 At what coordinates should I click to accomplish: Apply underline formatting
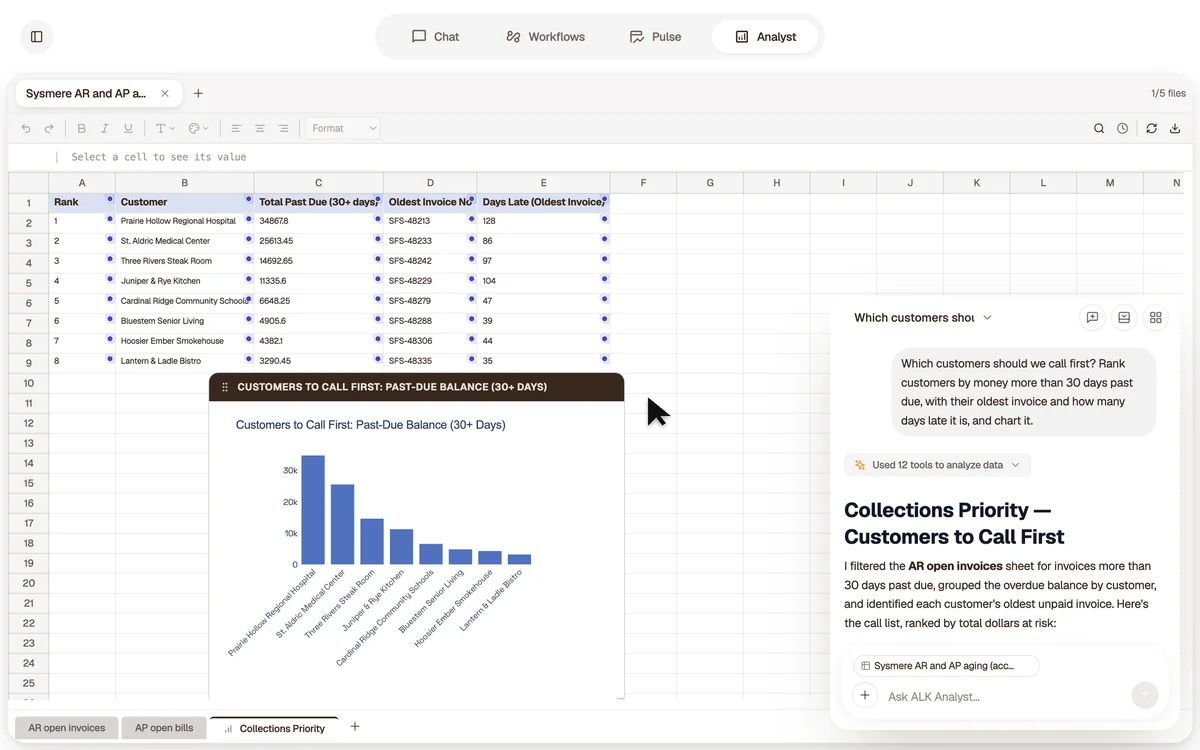[x=128, y=128]
